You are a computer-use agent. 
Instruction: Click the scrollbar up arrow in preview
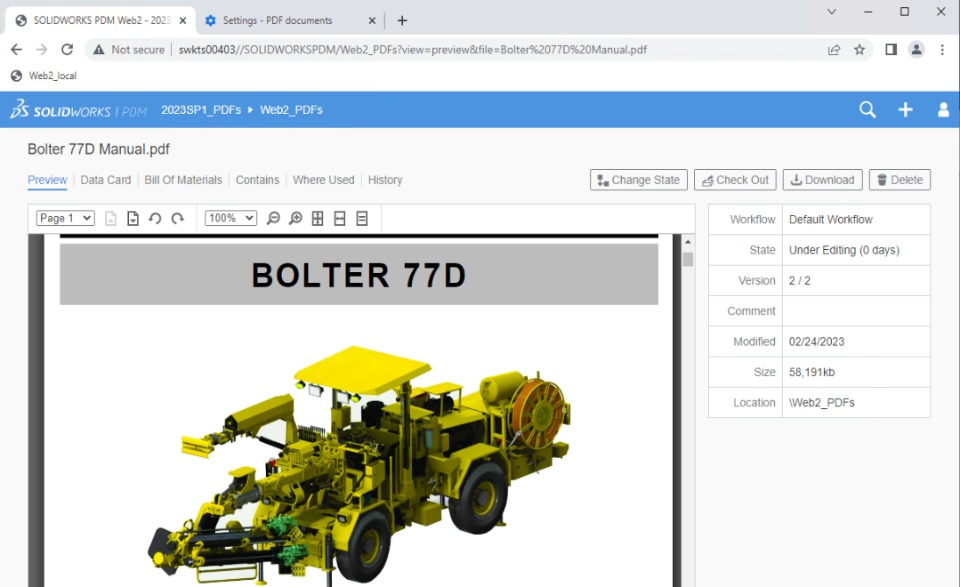tap(688, 242)
